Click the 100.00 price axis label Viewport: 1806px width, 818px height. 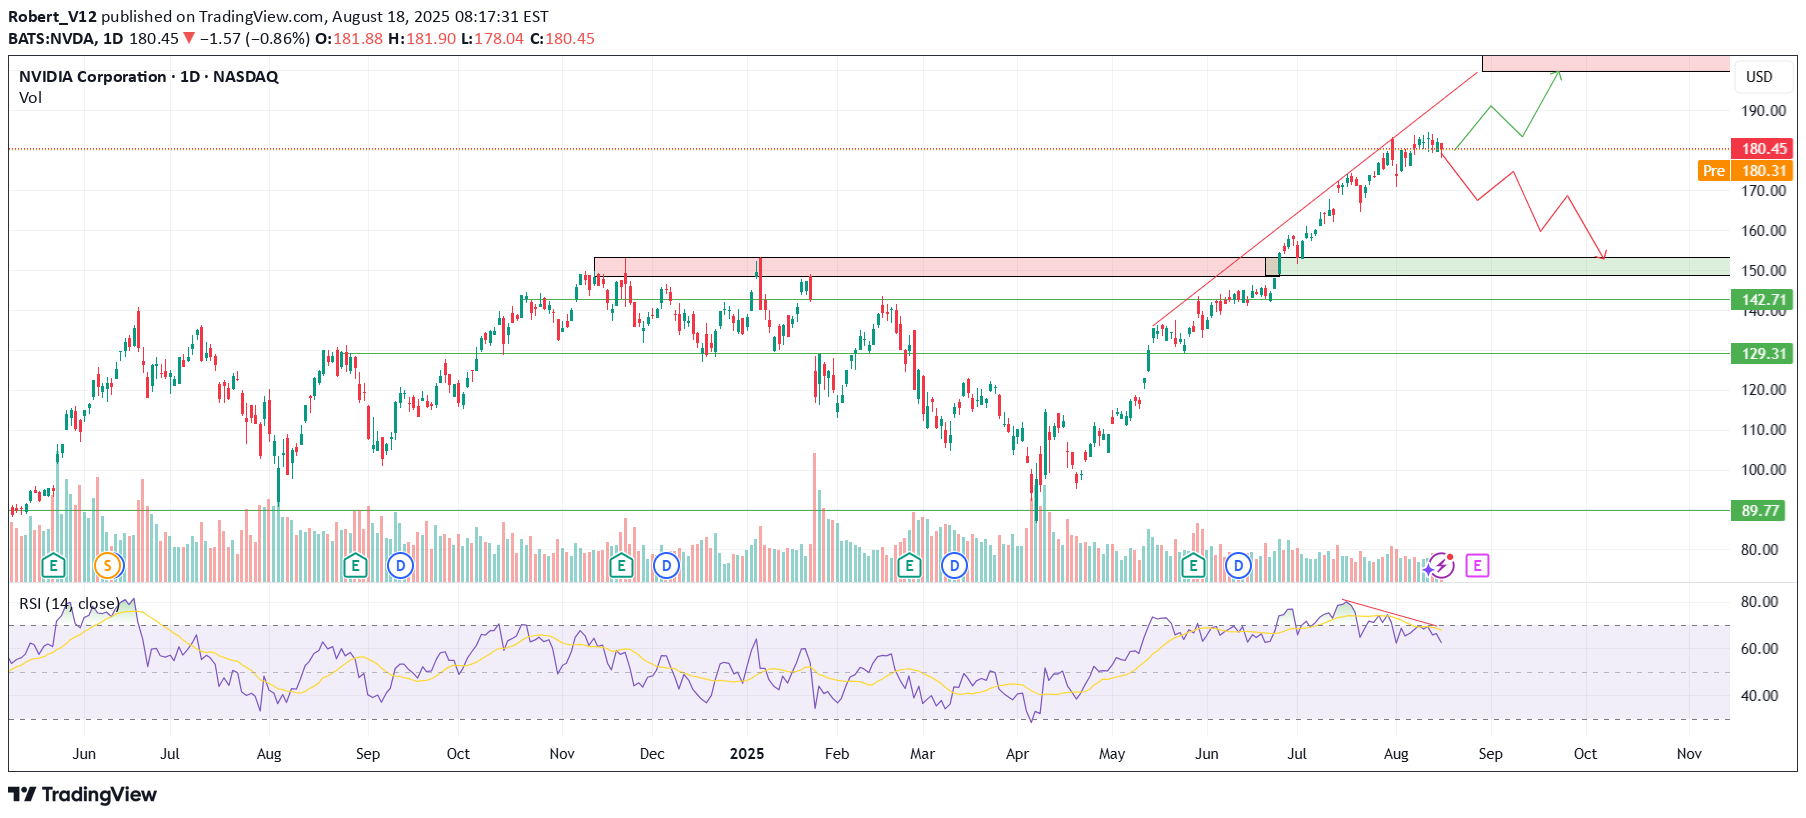1763,469
